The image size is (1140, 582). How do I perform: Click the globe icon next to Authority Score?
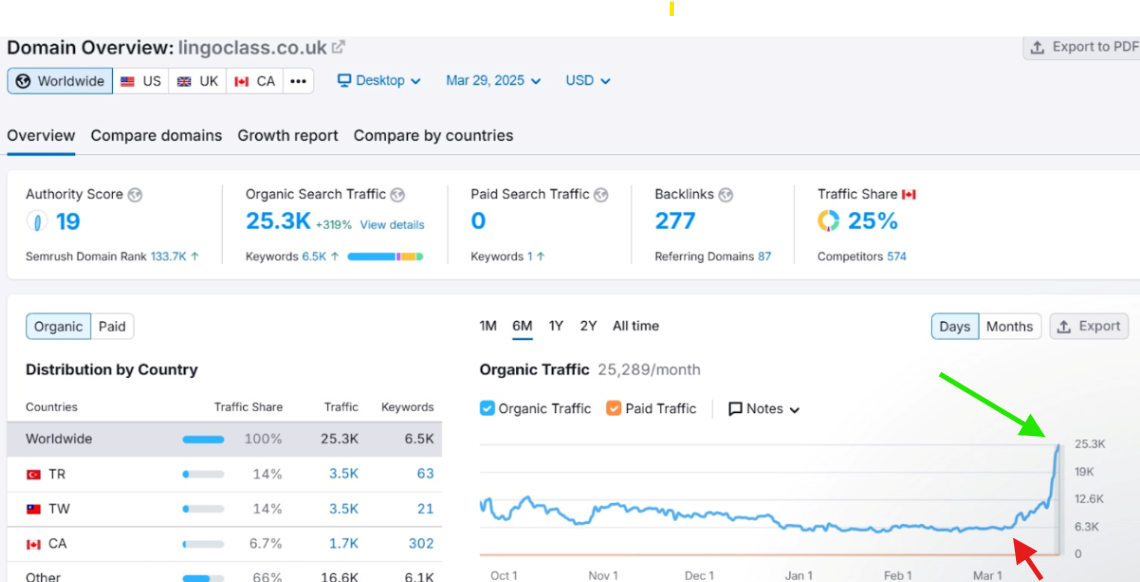135,195
